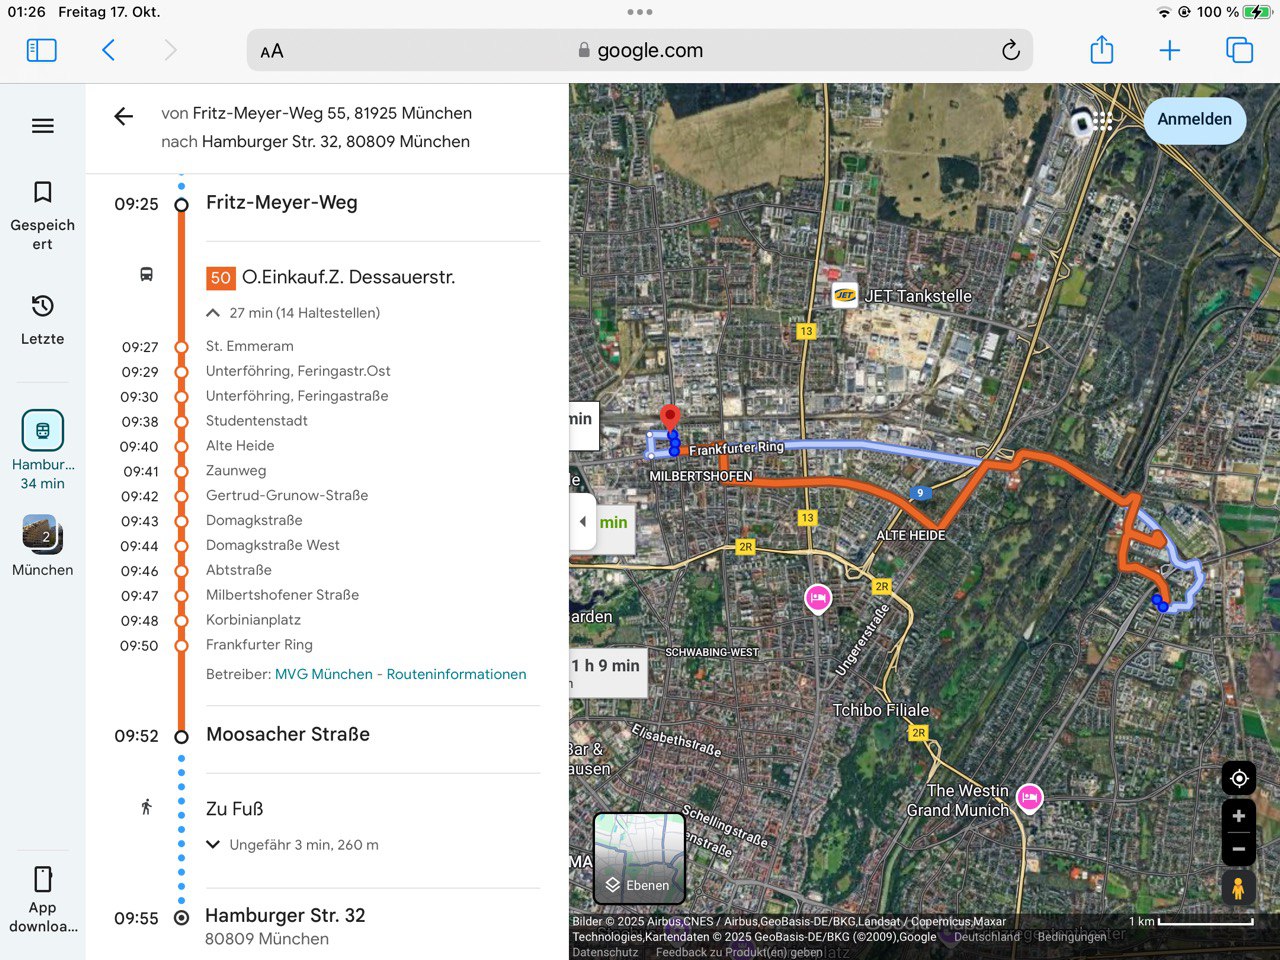Tap the Safari share icon
The height and width of the screenshot is (960, 1280).
(1101, 50)
